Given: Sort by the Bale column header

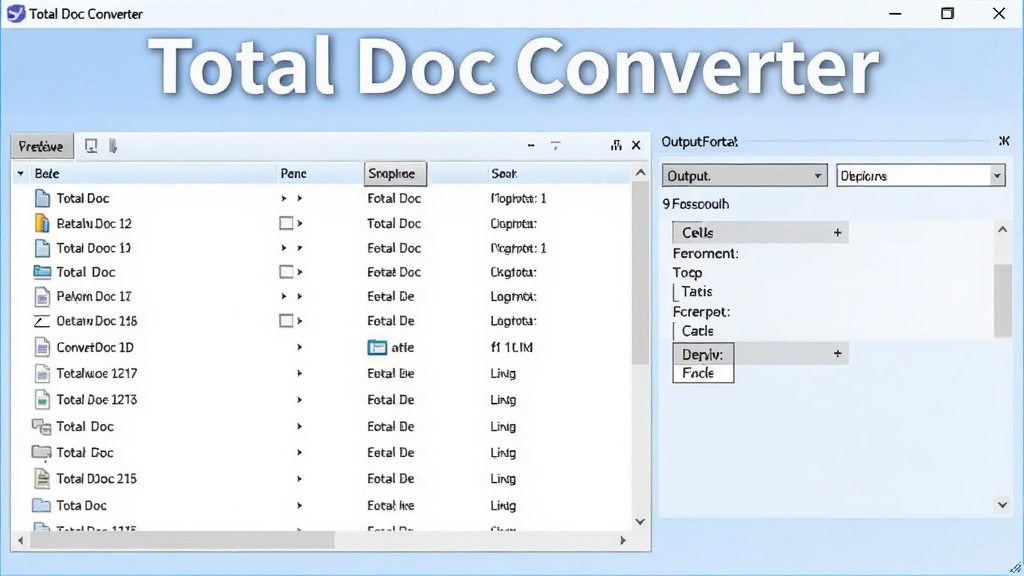Looking at the screenshot, I should click(47, 174).
